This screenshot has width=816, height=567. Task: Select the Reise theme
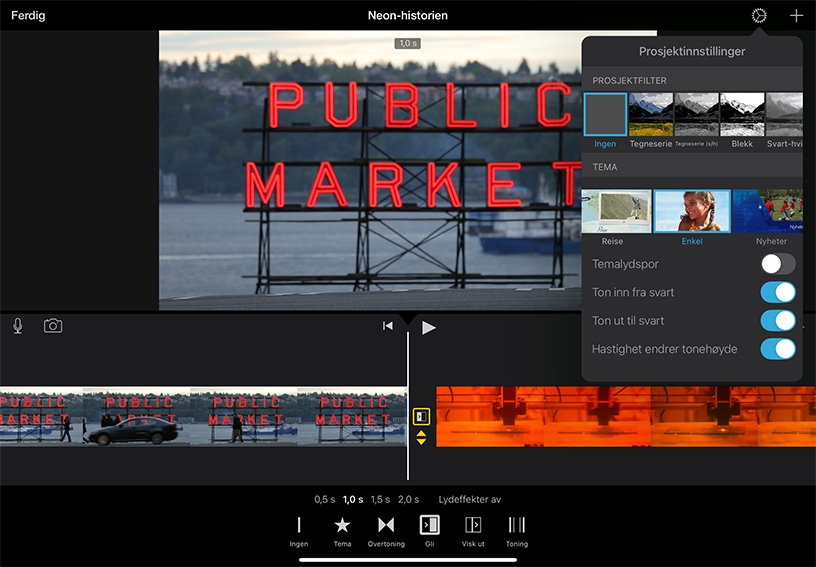click(x=616, y=211)
